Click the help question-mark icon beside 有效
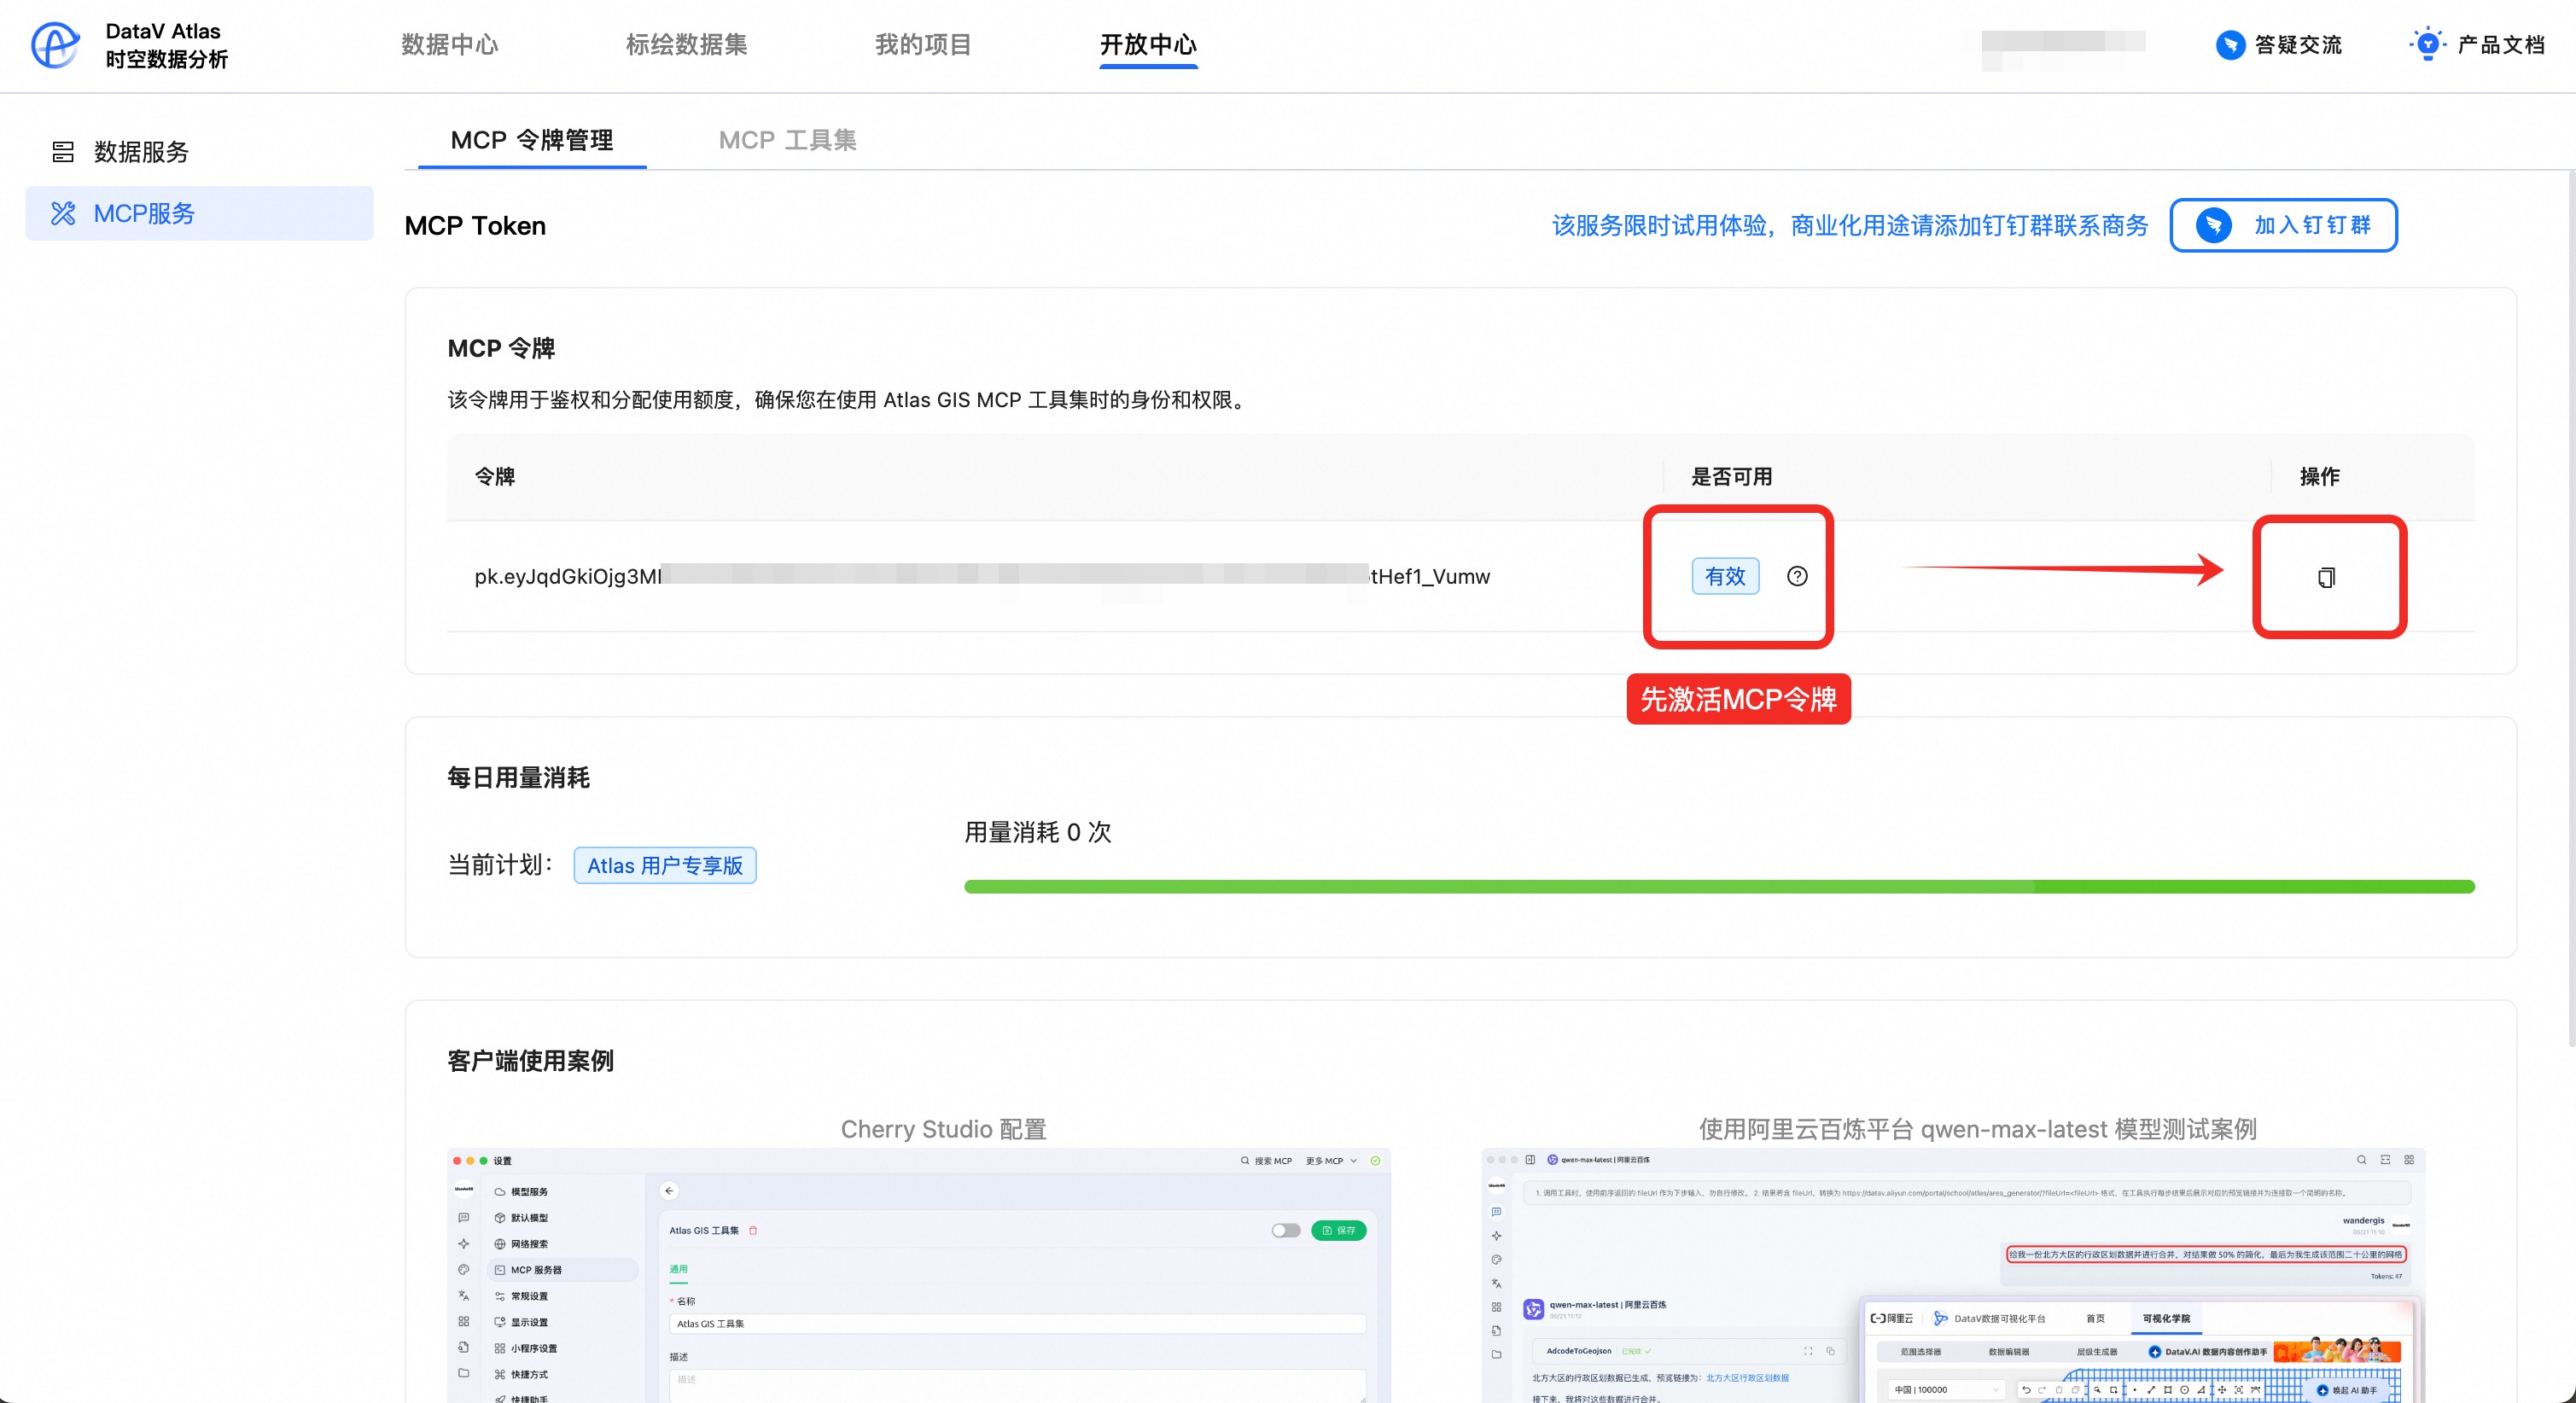Screen dimensions: 2576x1403 coord(1797,576)
